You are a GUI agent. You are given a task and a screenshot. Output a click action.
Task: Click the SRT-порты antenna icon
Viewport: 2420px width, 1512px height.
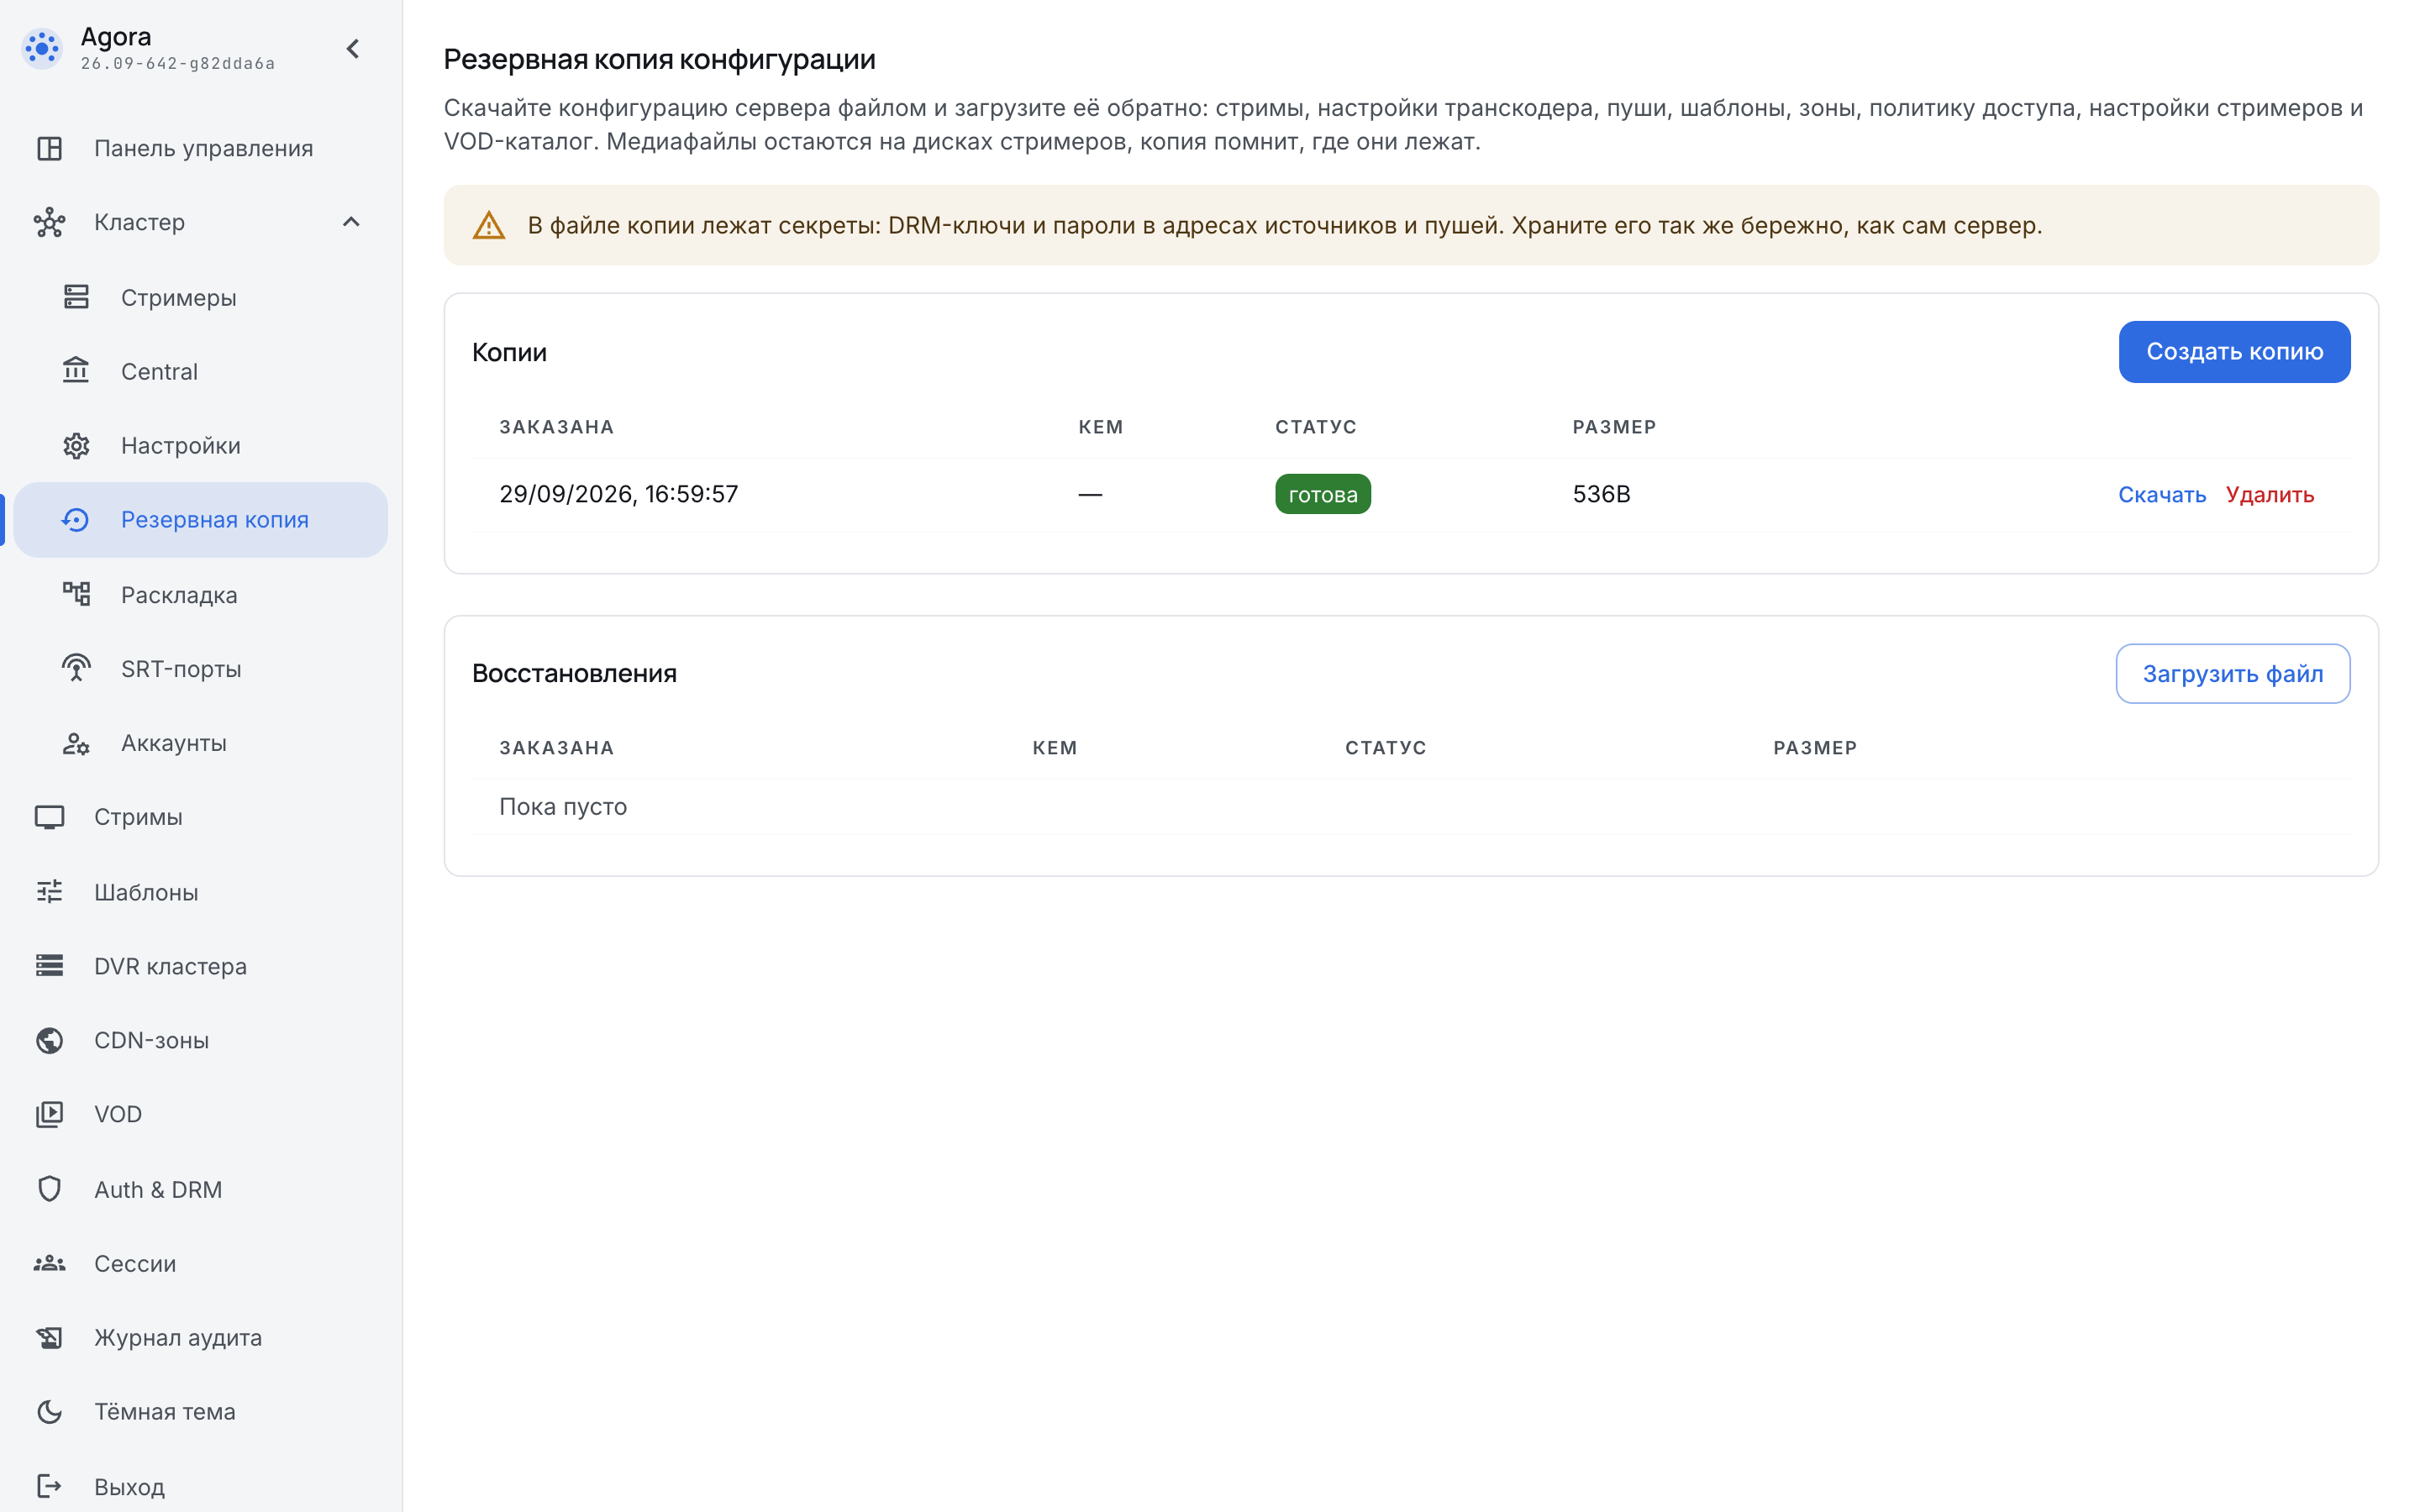point(76,668)
